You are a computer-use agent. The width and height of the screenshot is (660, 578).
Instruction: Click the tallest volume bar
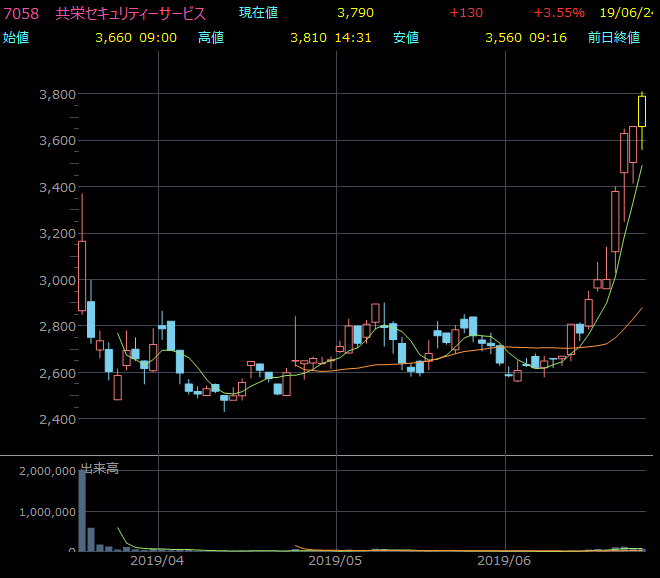point(82,510)
